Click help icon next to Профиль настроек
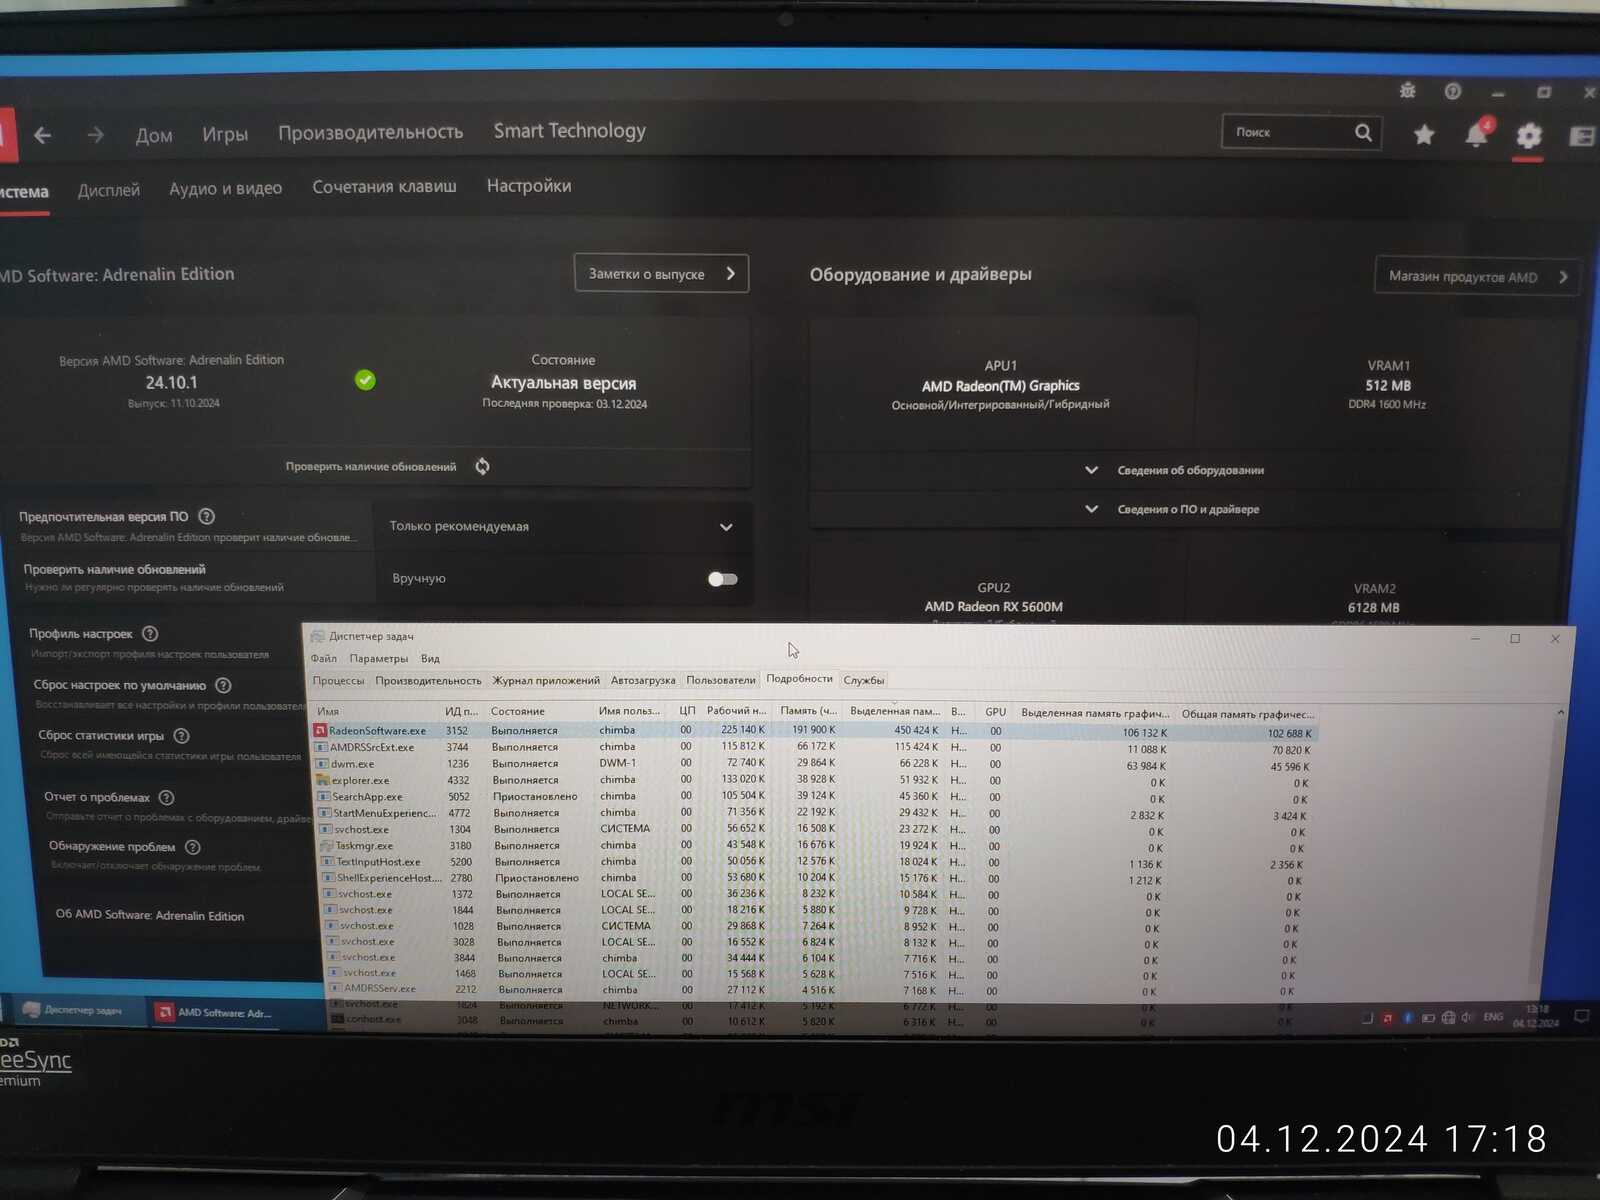The height and width of the screenshot is (1200, 1600). [150, 633]
